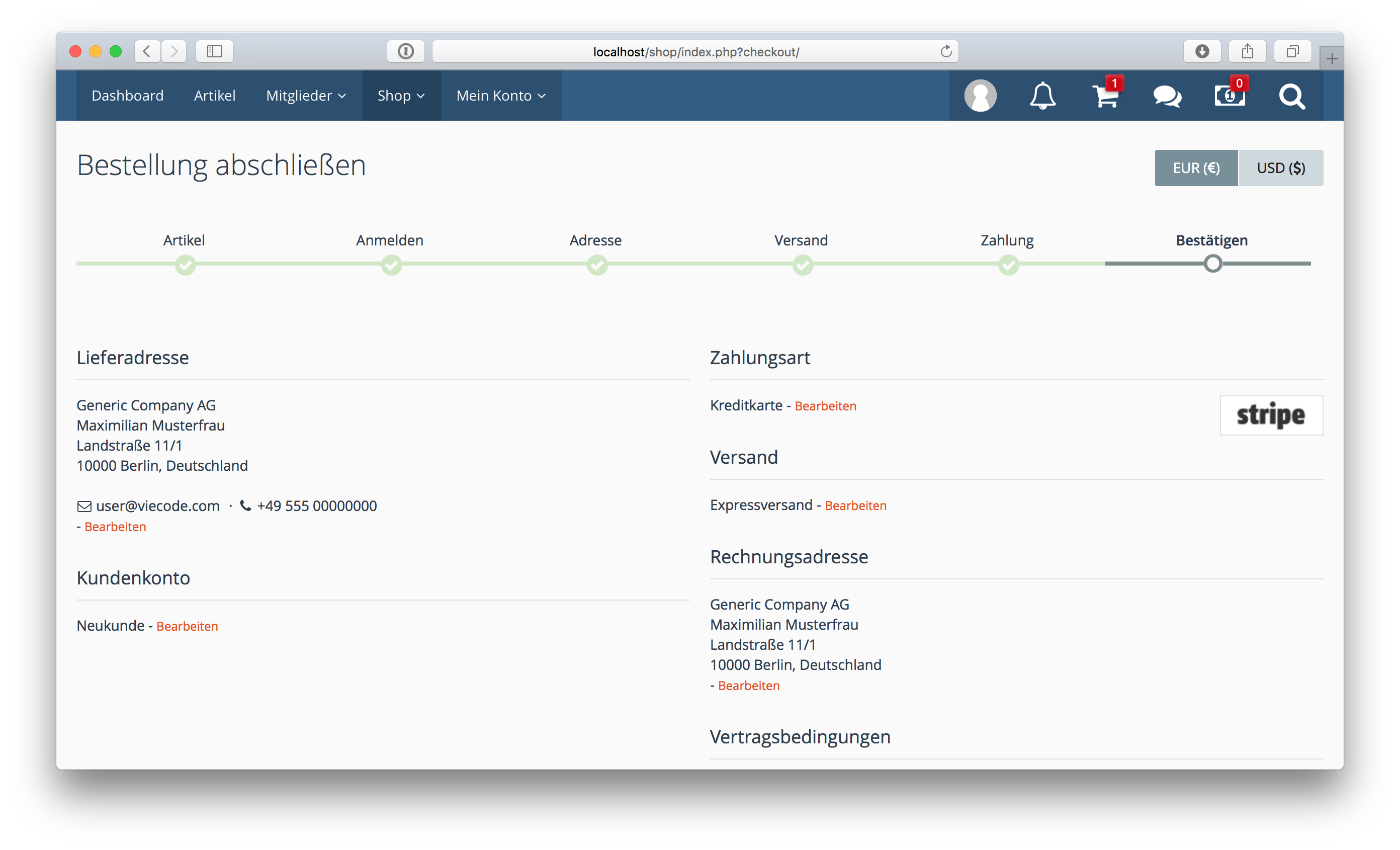Edit the Kreditkarte payment method

pos(825,406)
